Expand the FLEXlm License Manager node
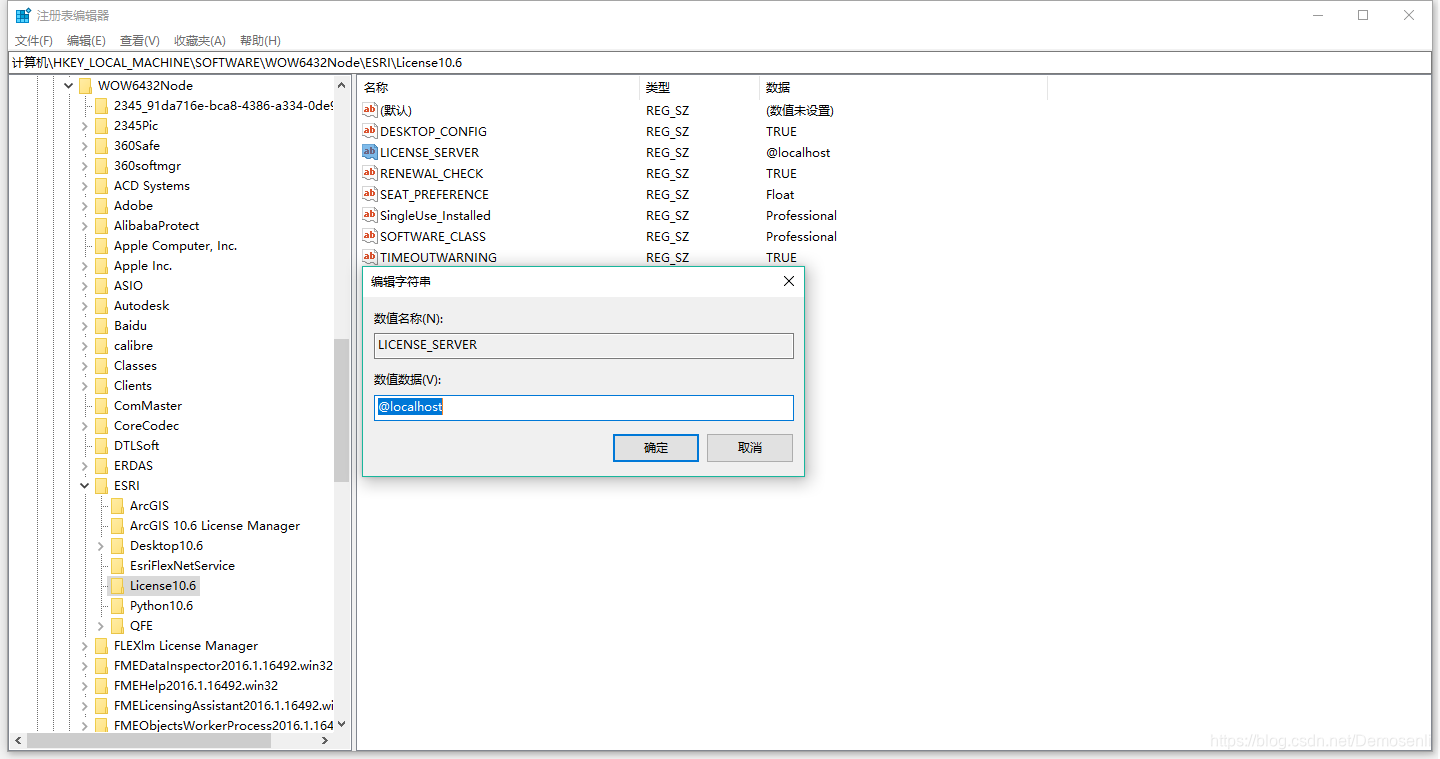1440x759 pixels. click(84, 645)
